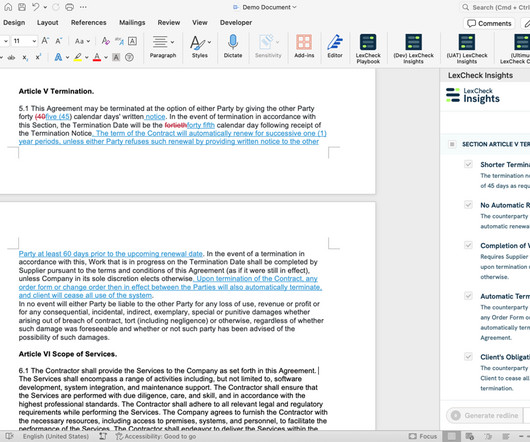The width and height of the screenshot is (530, 442).
Task: Toggle the Client's Obligation insight checkbox
Action: [468, 357]
